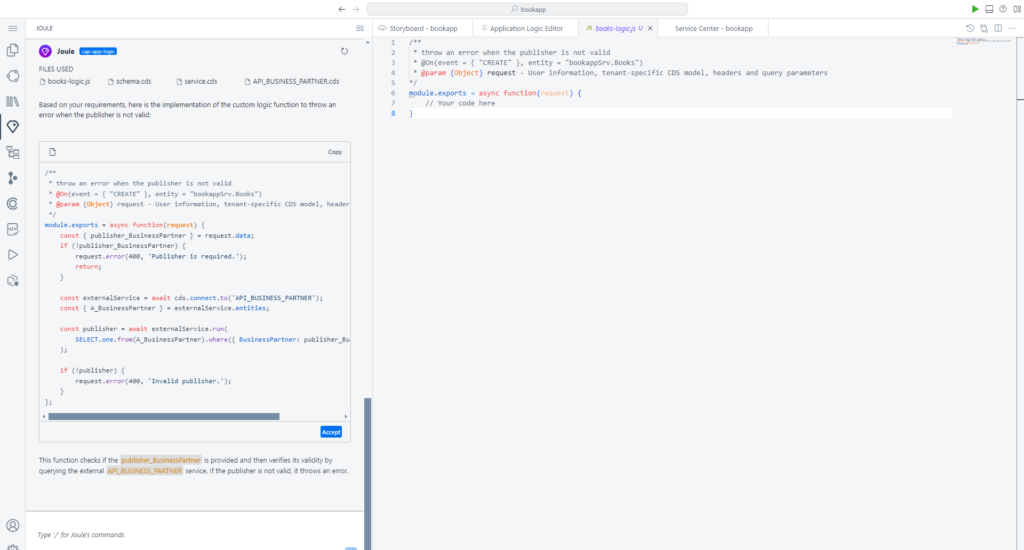Click the highlighted publisher_BusinessPartner term
The height and width of the screenshot is (550, 1024).
coord(161,461)
